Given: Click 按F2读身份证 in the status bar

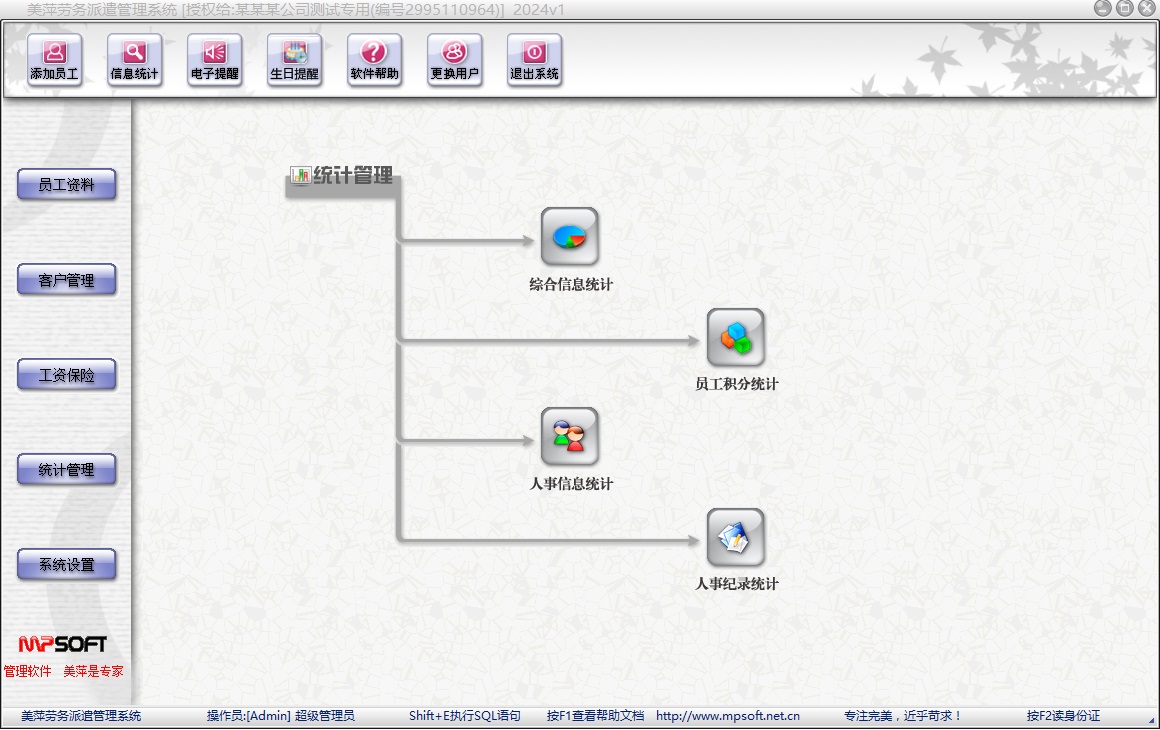Looking at the screenshot, I should tap(1063, 716).
